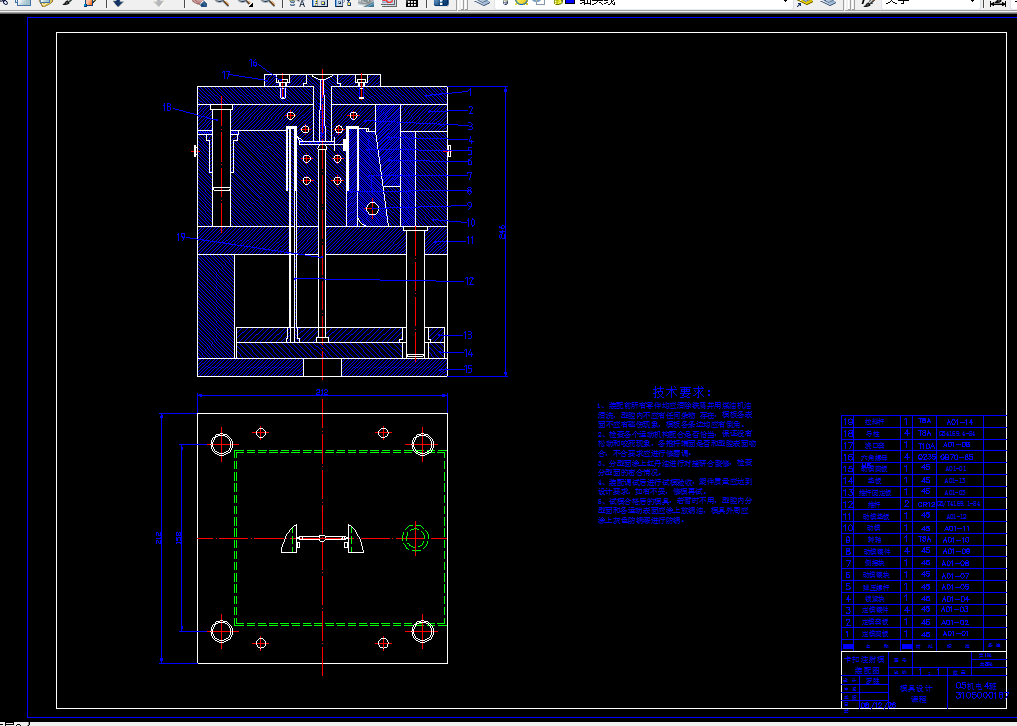Select balloon number 2 in section view
1017x726 pixels.
471,110
